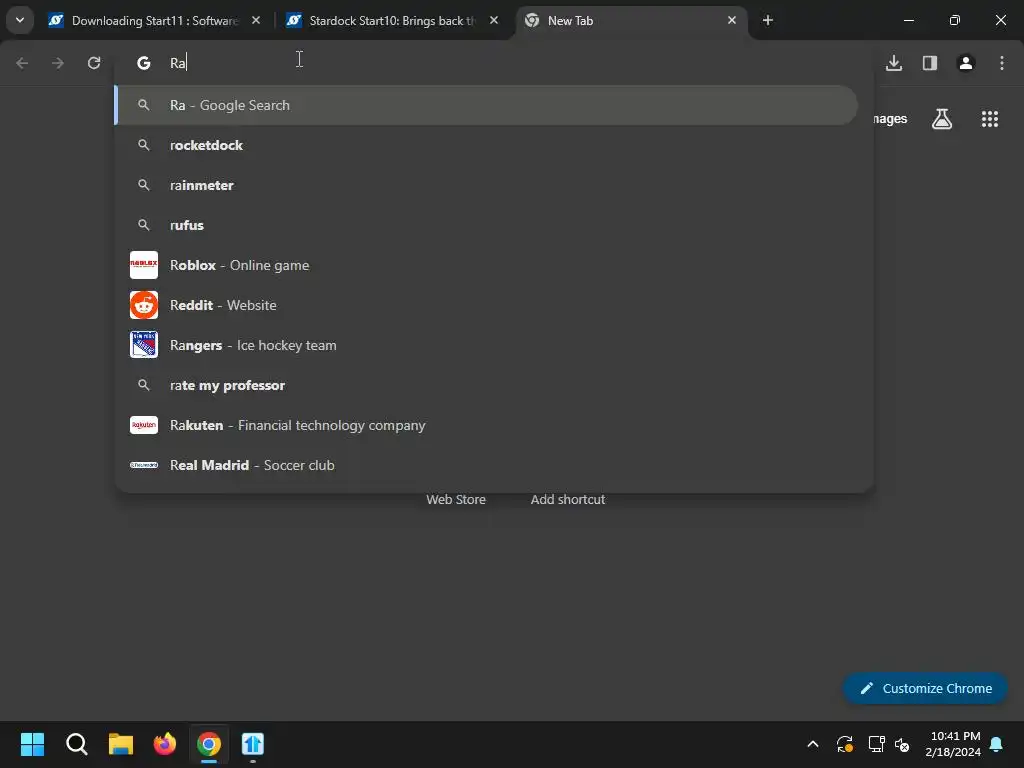1024x768 pixels.
Task: Click Chrome icon in taskbar
Action: point(209,744)
